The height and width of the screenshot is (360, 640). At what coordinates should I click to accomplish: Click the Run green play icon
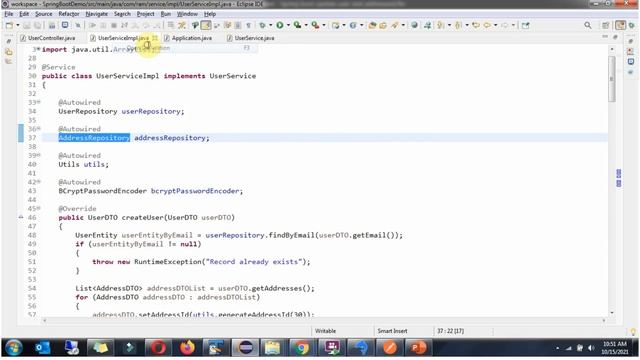pos(280,25)
